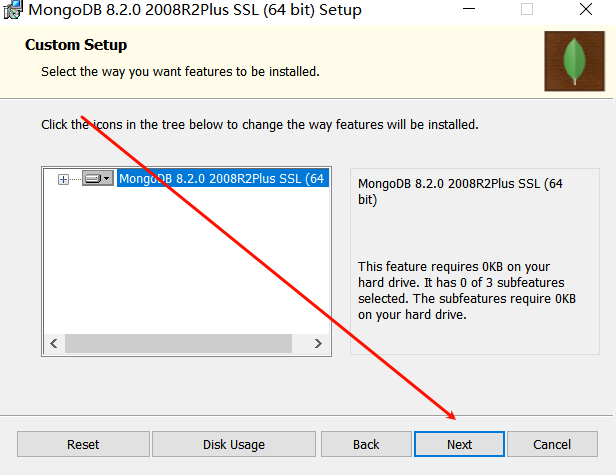Expand the MongoDB feature tree node
Screen dimensions: 616x475
coord(63,180)
